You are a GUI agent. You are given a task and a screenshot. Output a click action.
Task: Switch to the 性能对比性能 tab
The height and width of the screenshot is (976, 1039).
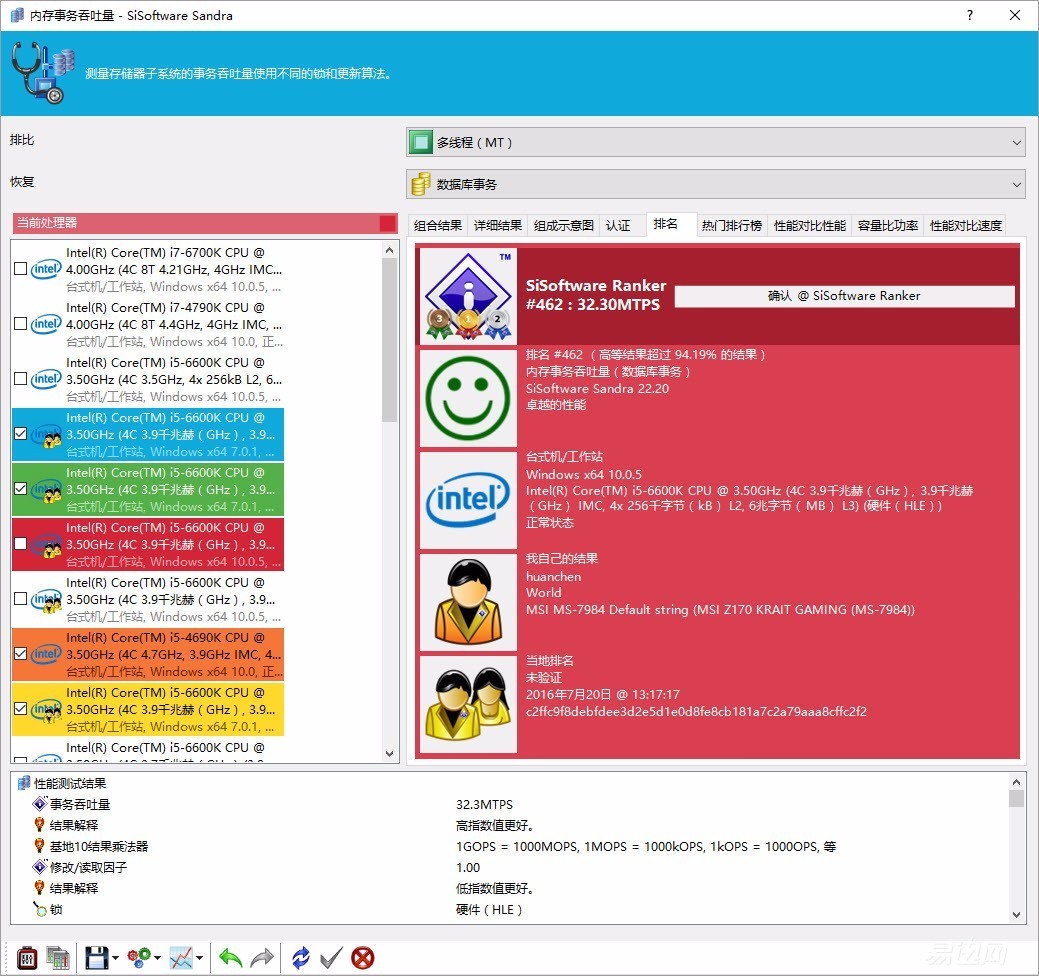point(810,226)
